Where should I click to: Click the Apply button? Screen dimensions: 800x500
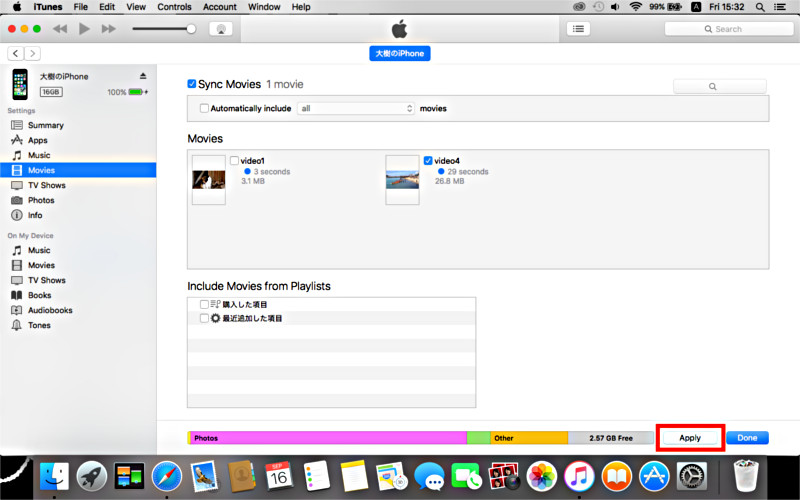(690, 438)
